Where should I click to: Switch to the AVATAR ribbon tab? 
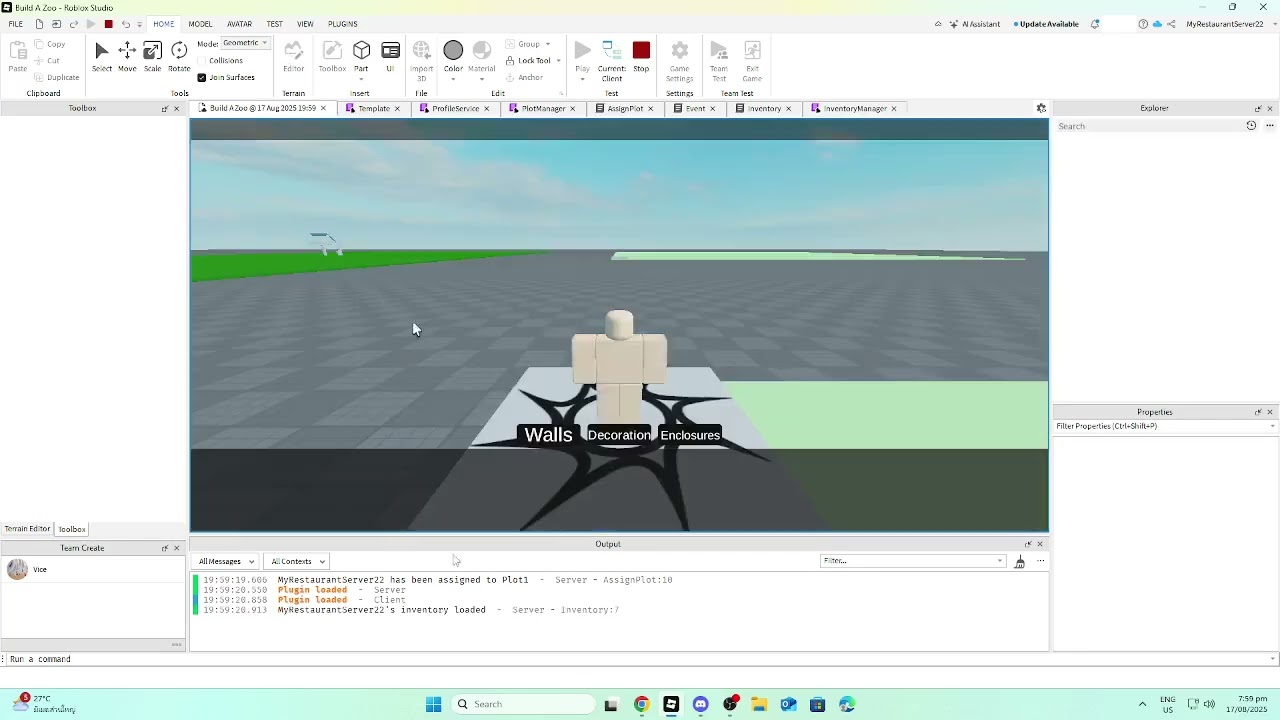click(x=240, y=24)
